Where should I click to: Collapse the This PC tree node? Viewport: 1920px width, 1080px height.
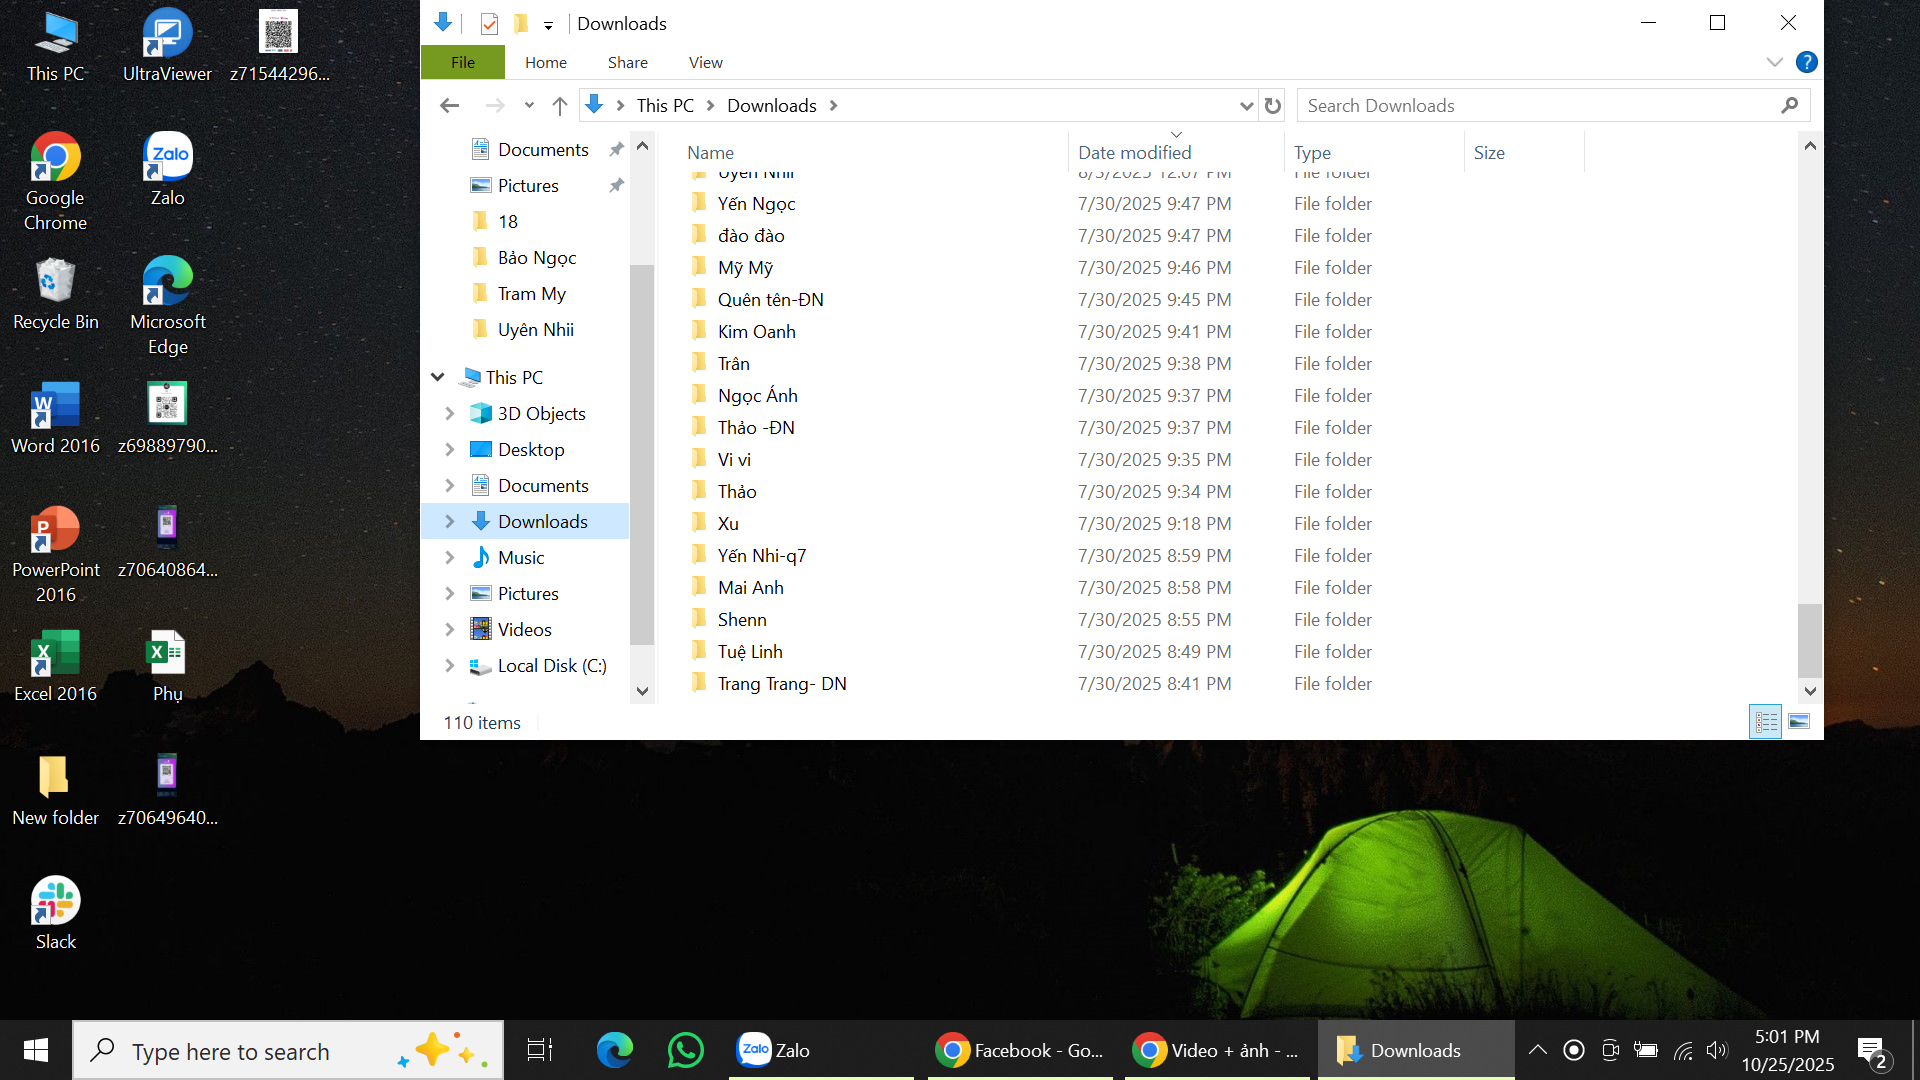[438, 377]
